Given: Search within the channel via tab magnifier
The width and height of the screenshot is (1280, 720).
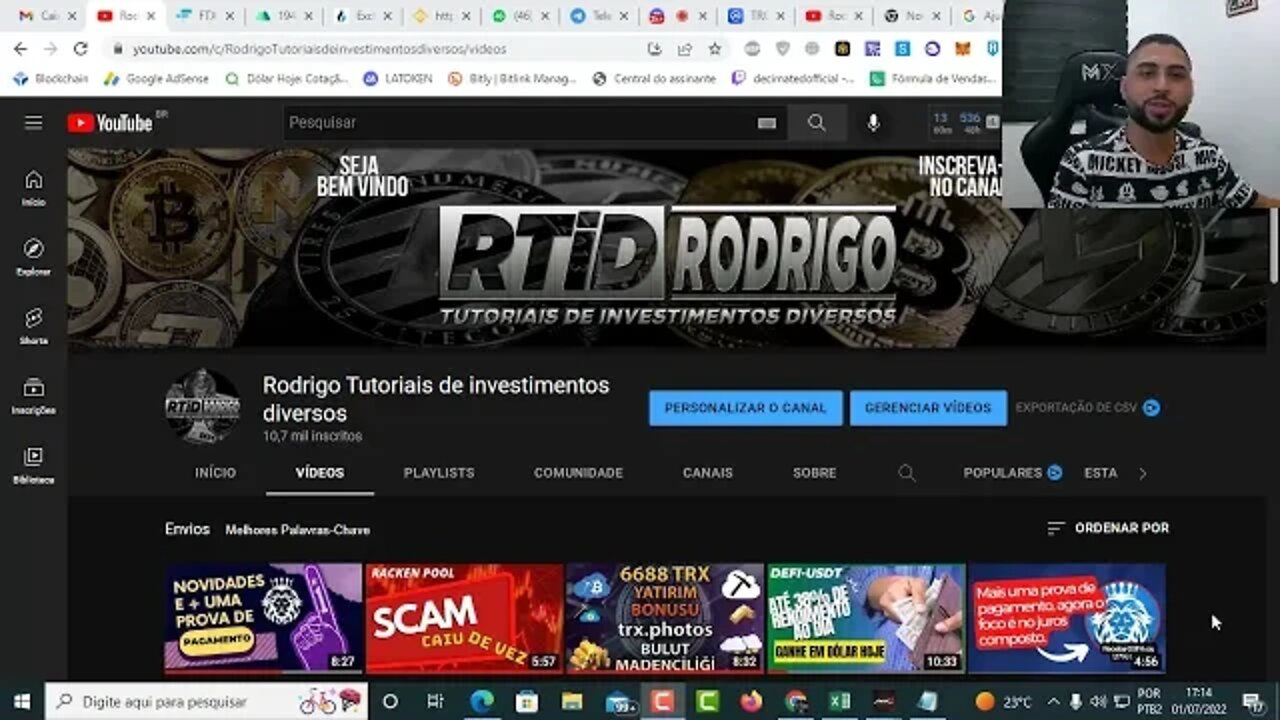Looking at the screenshot, I should point(906,473).
